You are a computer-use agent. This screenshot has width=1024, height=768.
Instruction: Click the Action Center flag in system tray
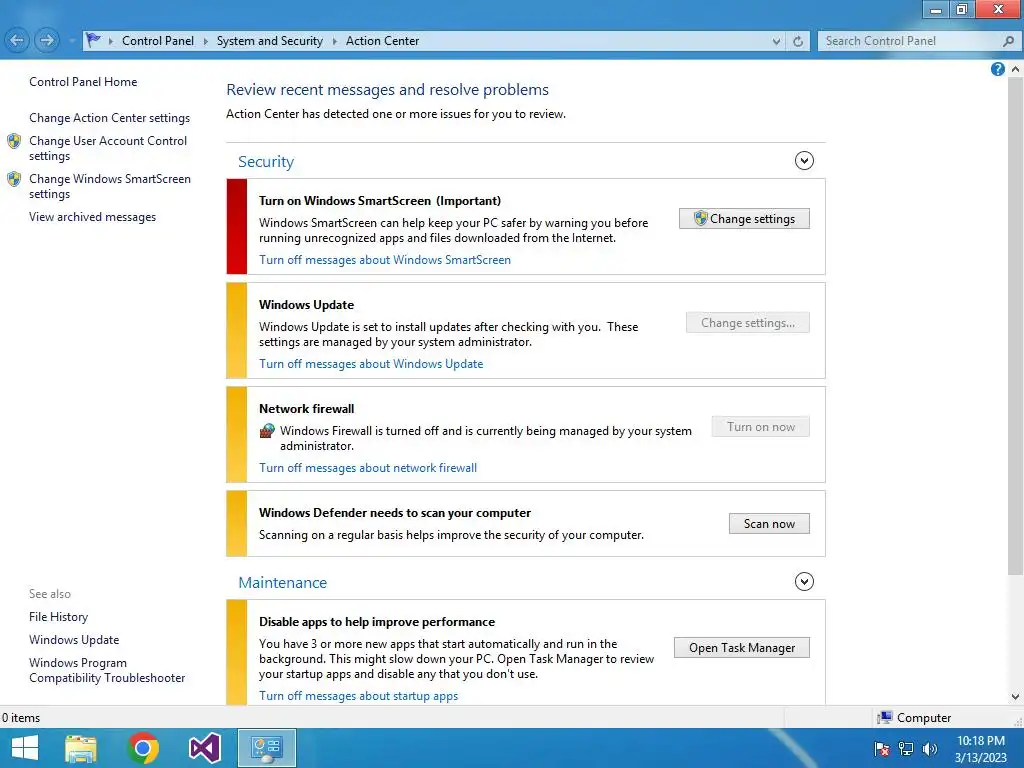(x=882, y=749)
